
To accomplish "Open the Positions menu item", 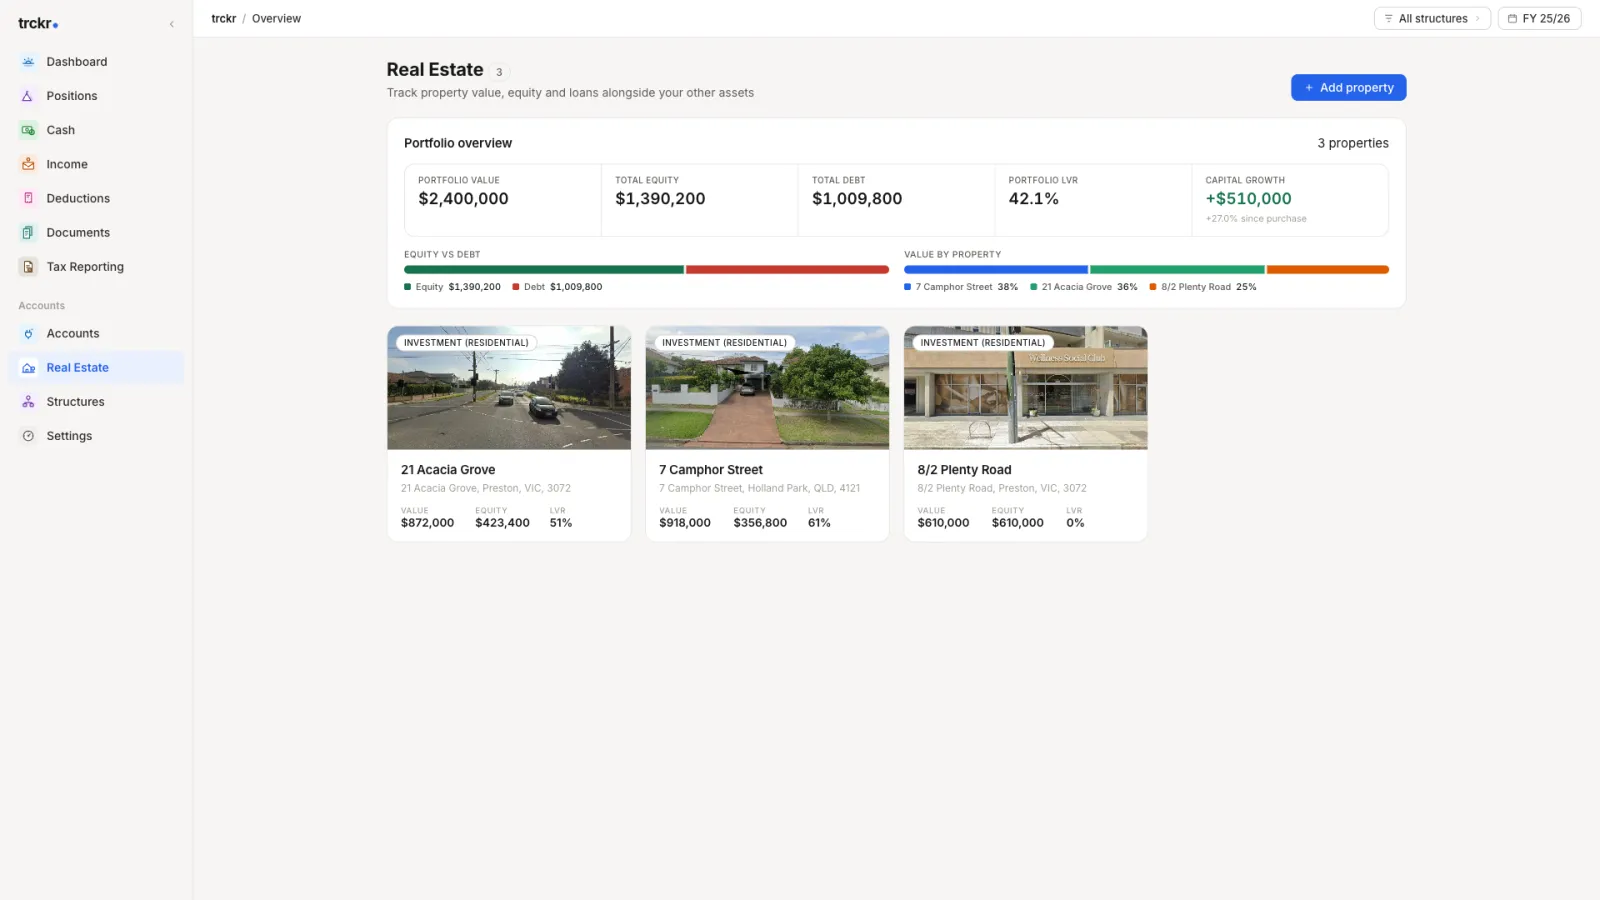I will click(x=96, y=96).
